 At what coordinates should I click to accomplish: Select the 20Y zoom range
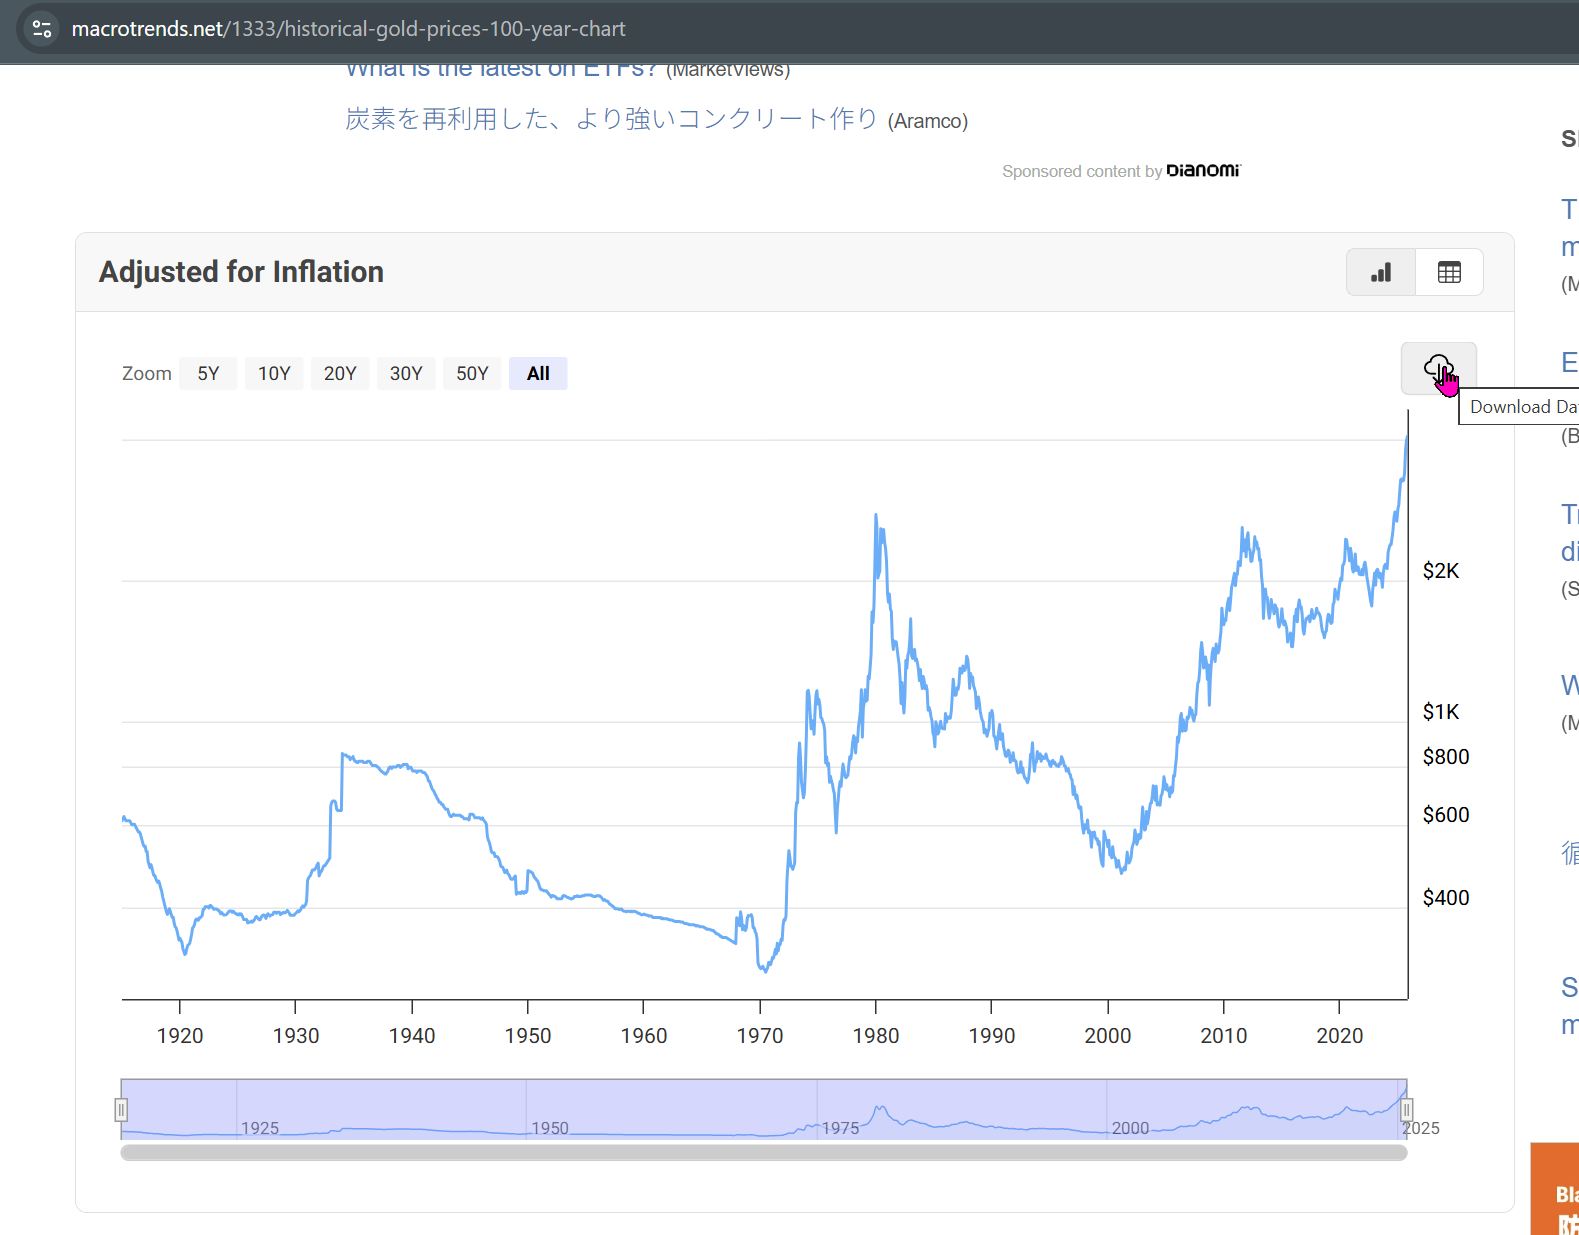[x=340, y=374]
